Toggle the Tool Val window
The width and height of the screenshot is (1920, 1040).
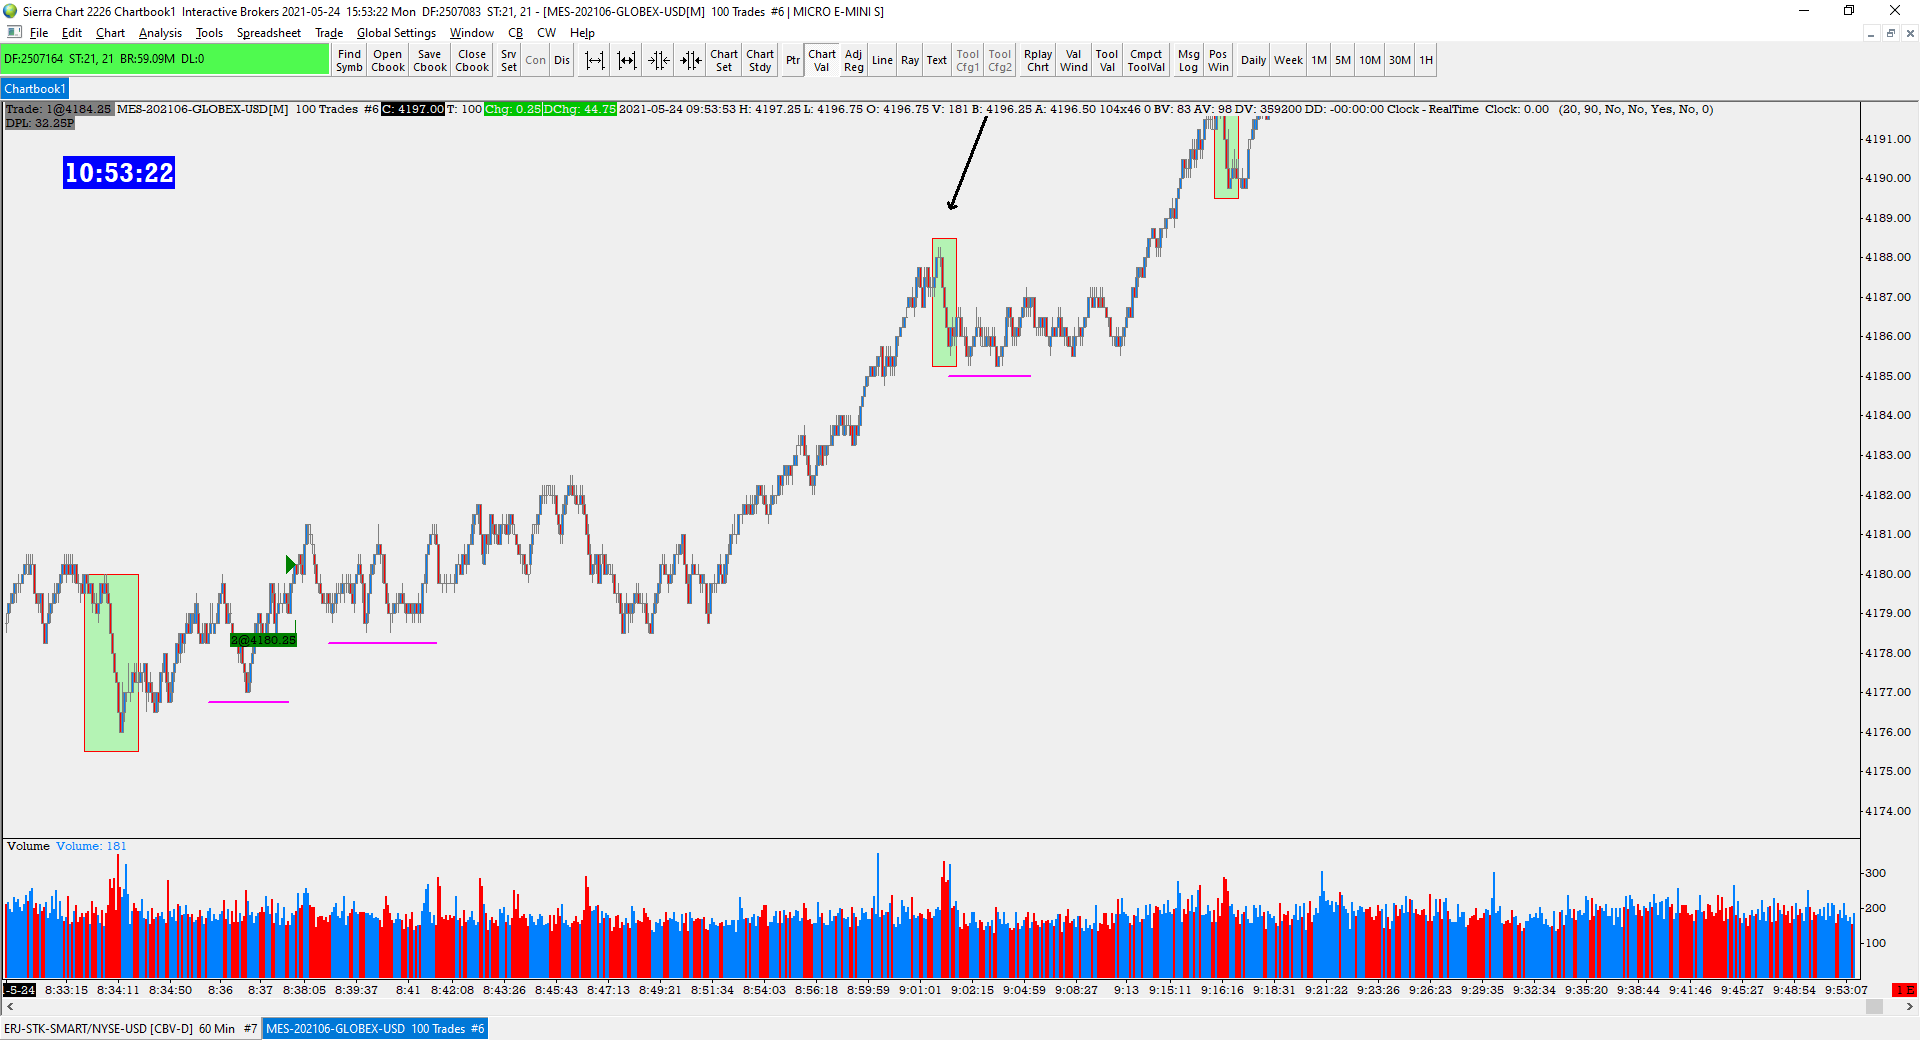[1107, 60]
